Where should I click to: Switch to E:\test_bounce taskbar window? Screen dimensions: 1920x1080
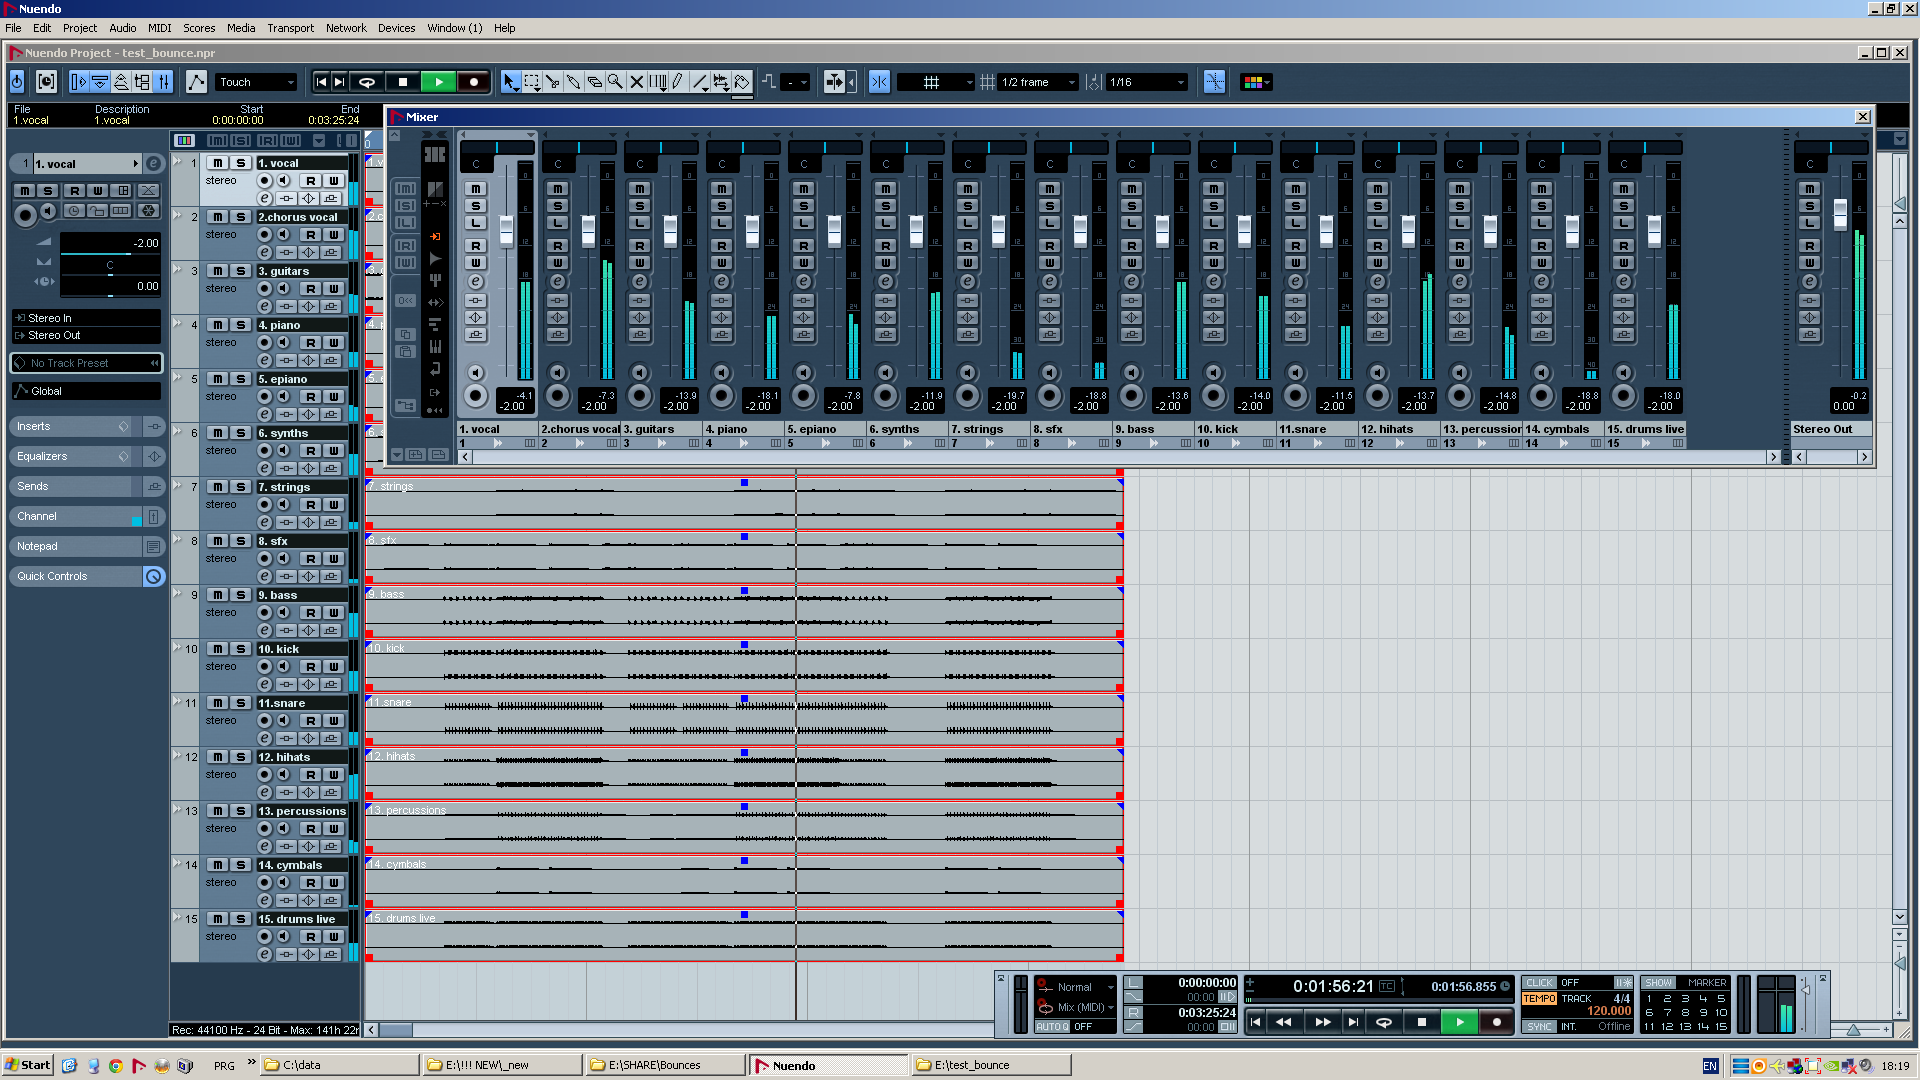990,1065
